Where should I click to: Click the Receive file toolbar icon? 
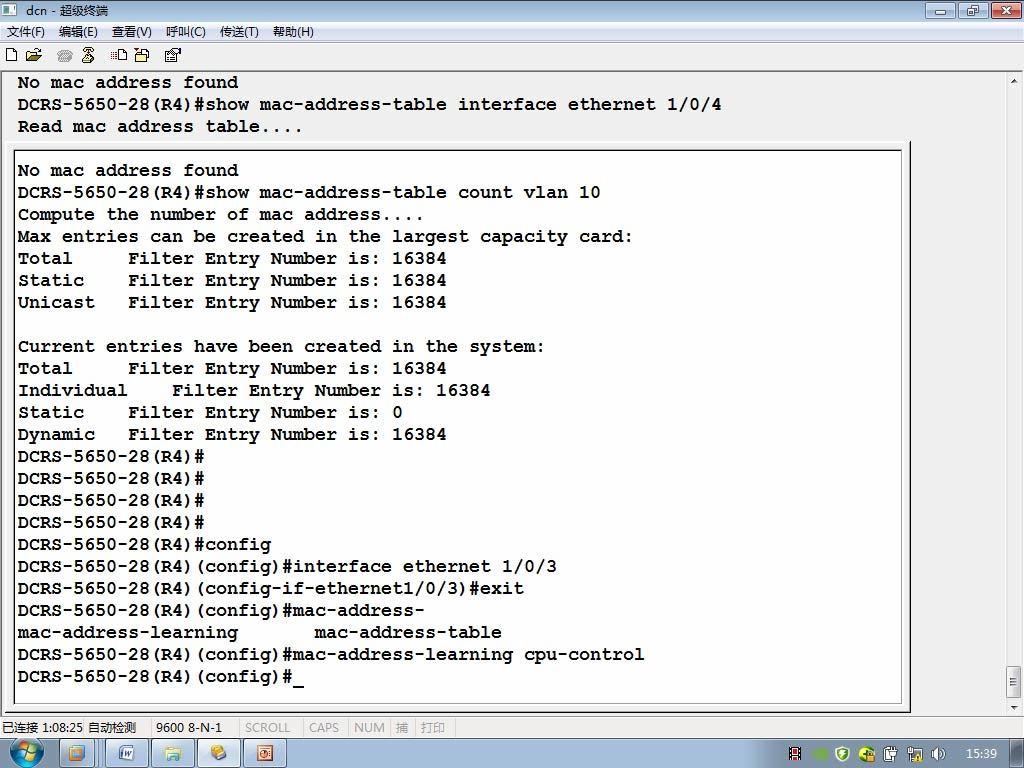142,55
